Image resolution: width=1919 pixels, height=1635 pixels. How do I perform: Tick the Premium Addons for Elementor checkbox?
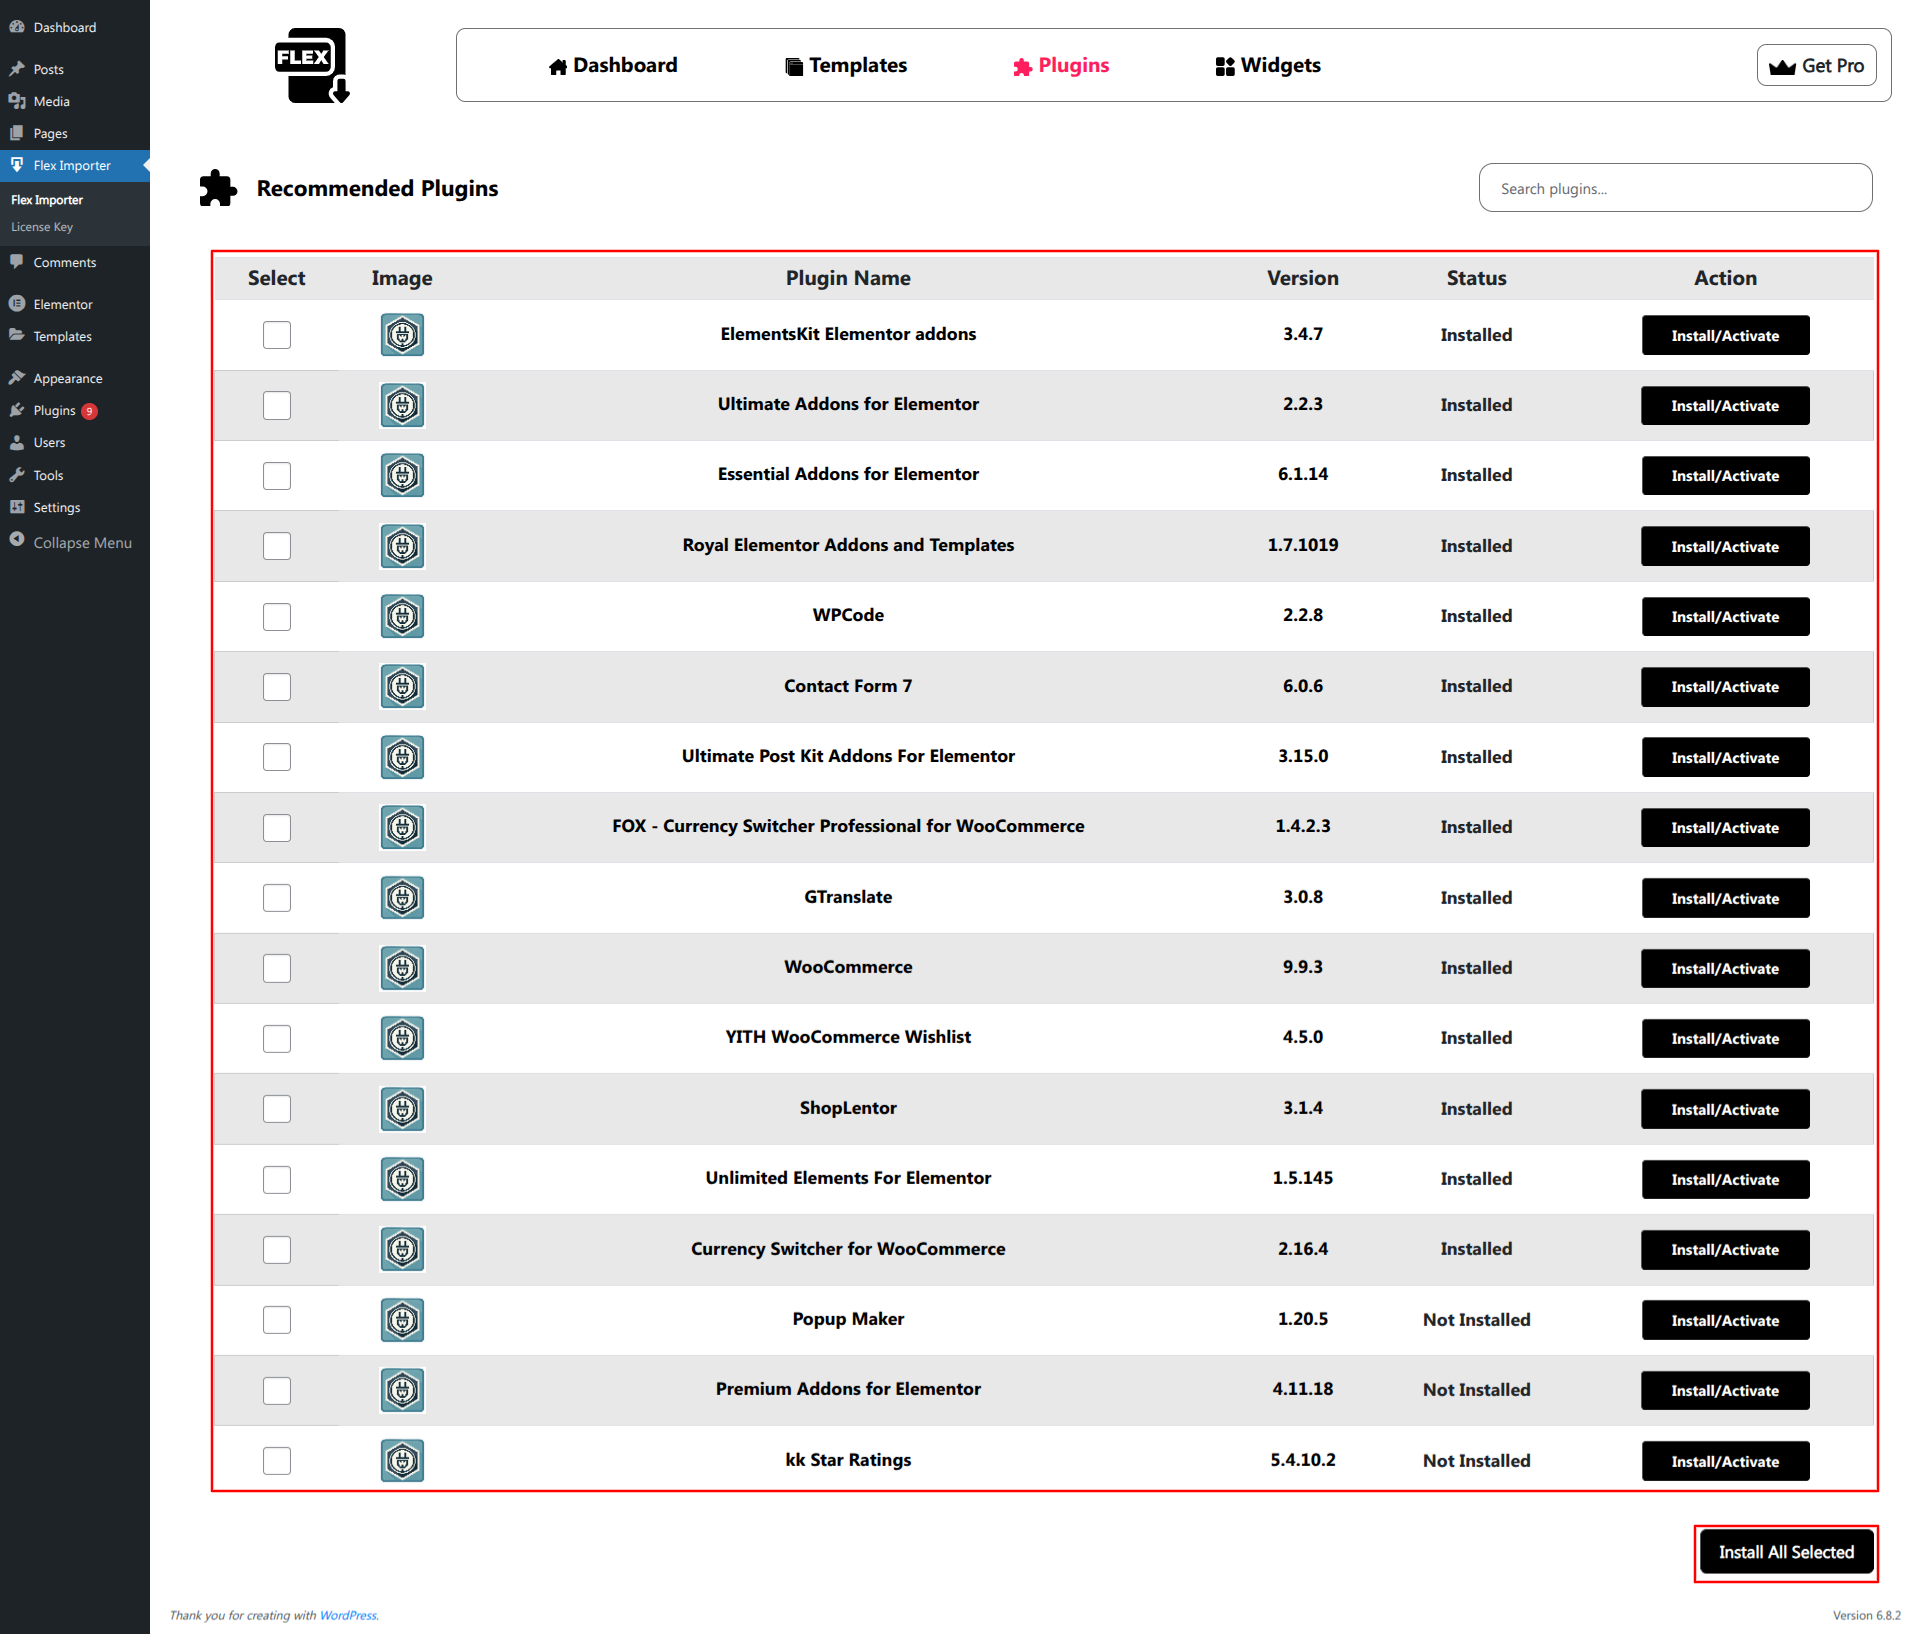click(x=277, y=1391)
